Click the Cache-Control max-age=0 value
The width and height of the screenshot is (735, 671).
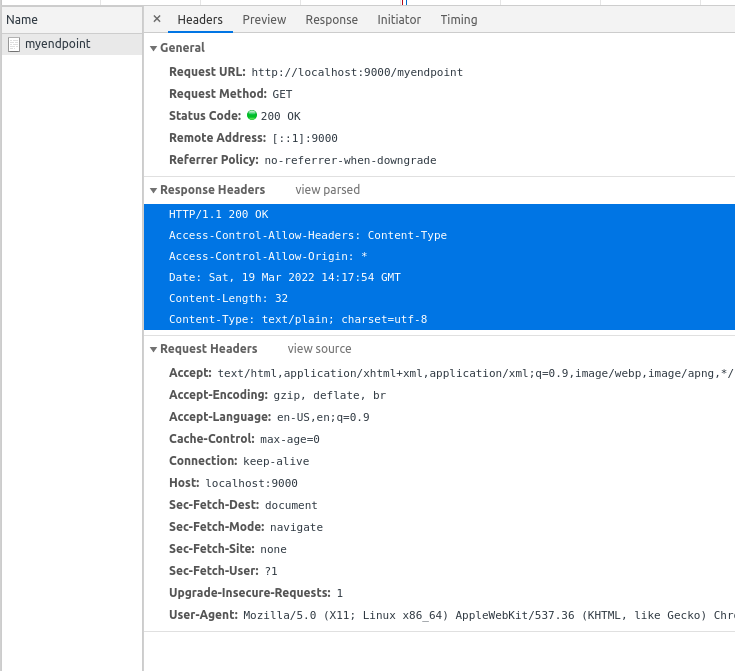click(x=290, y=439)
